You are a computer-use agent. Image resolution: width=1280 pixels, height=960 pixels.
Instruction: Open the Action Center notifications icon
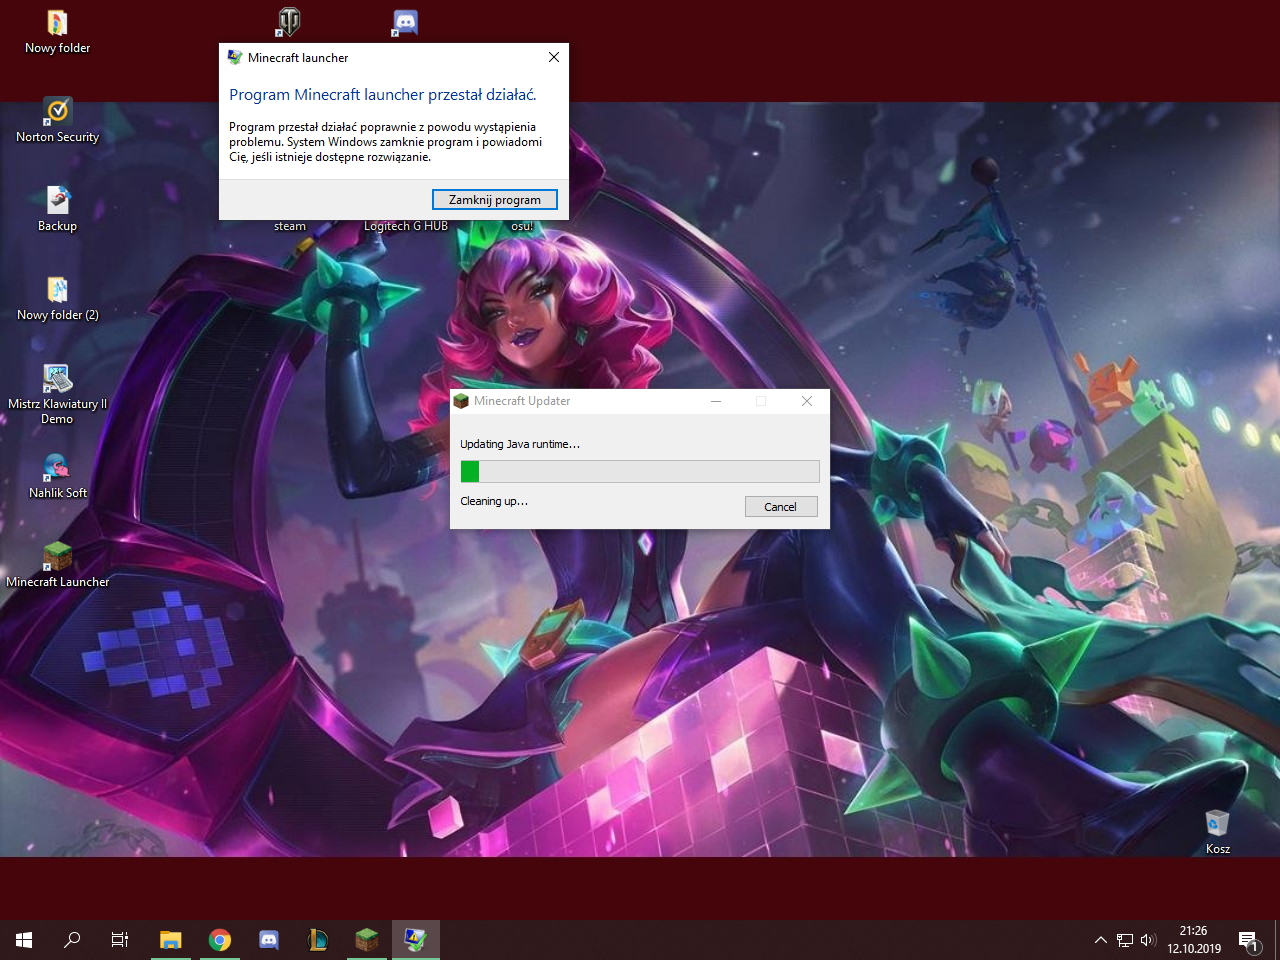1249,940
